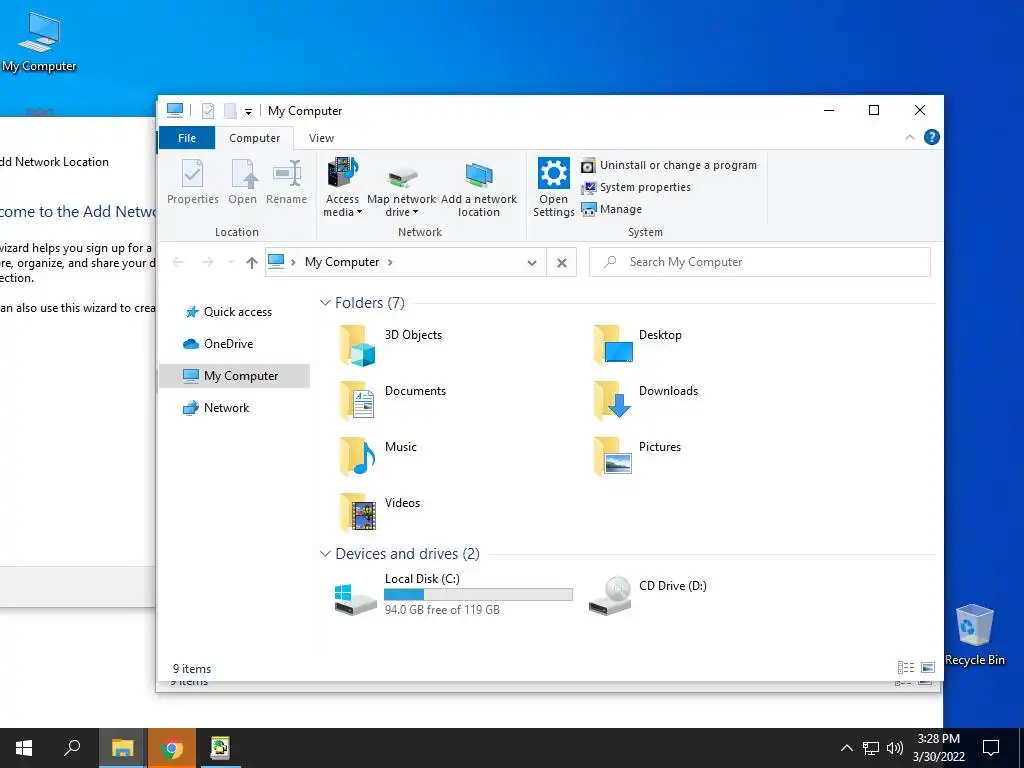Open the notification center icon
Image resolution: width=1024 pixels, height=768 pixels.
[x=991, y=748]
